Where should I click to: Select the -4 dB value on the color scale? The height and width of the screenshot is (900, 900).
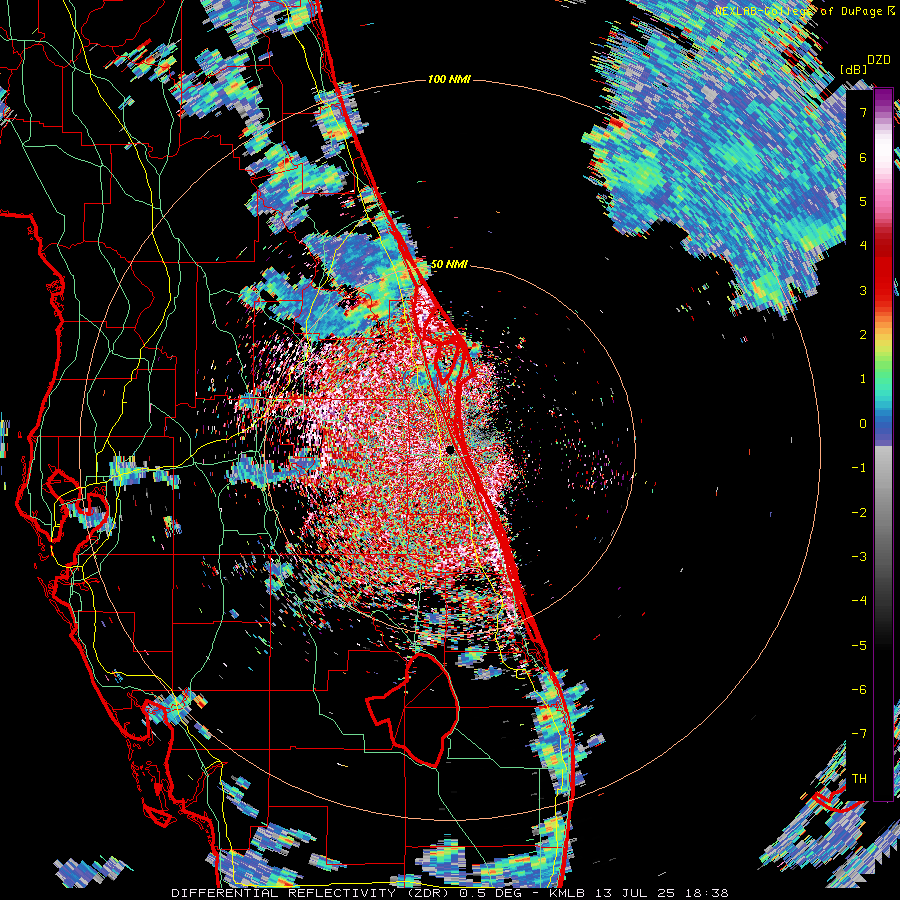pyautogui.click(x=859, y=601)
